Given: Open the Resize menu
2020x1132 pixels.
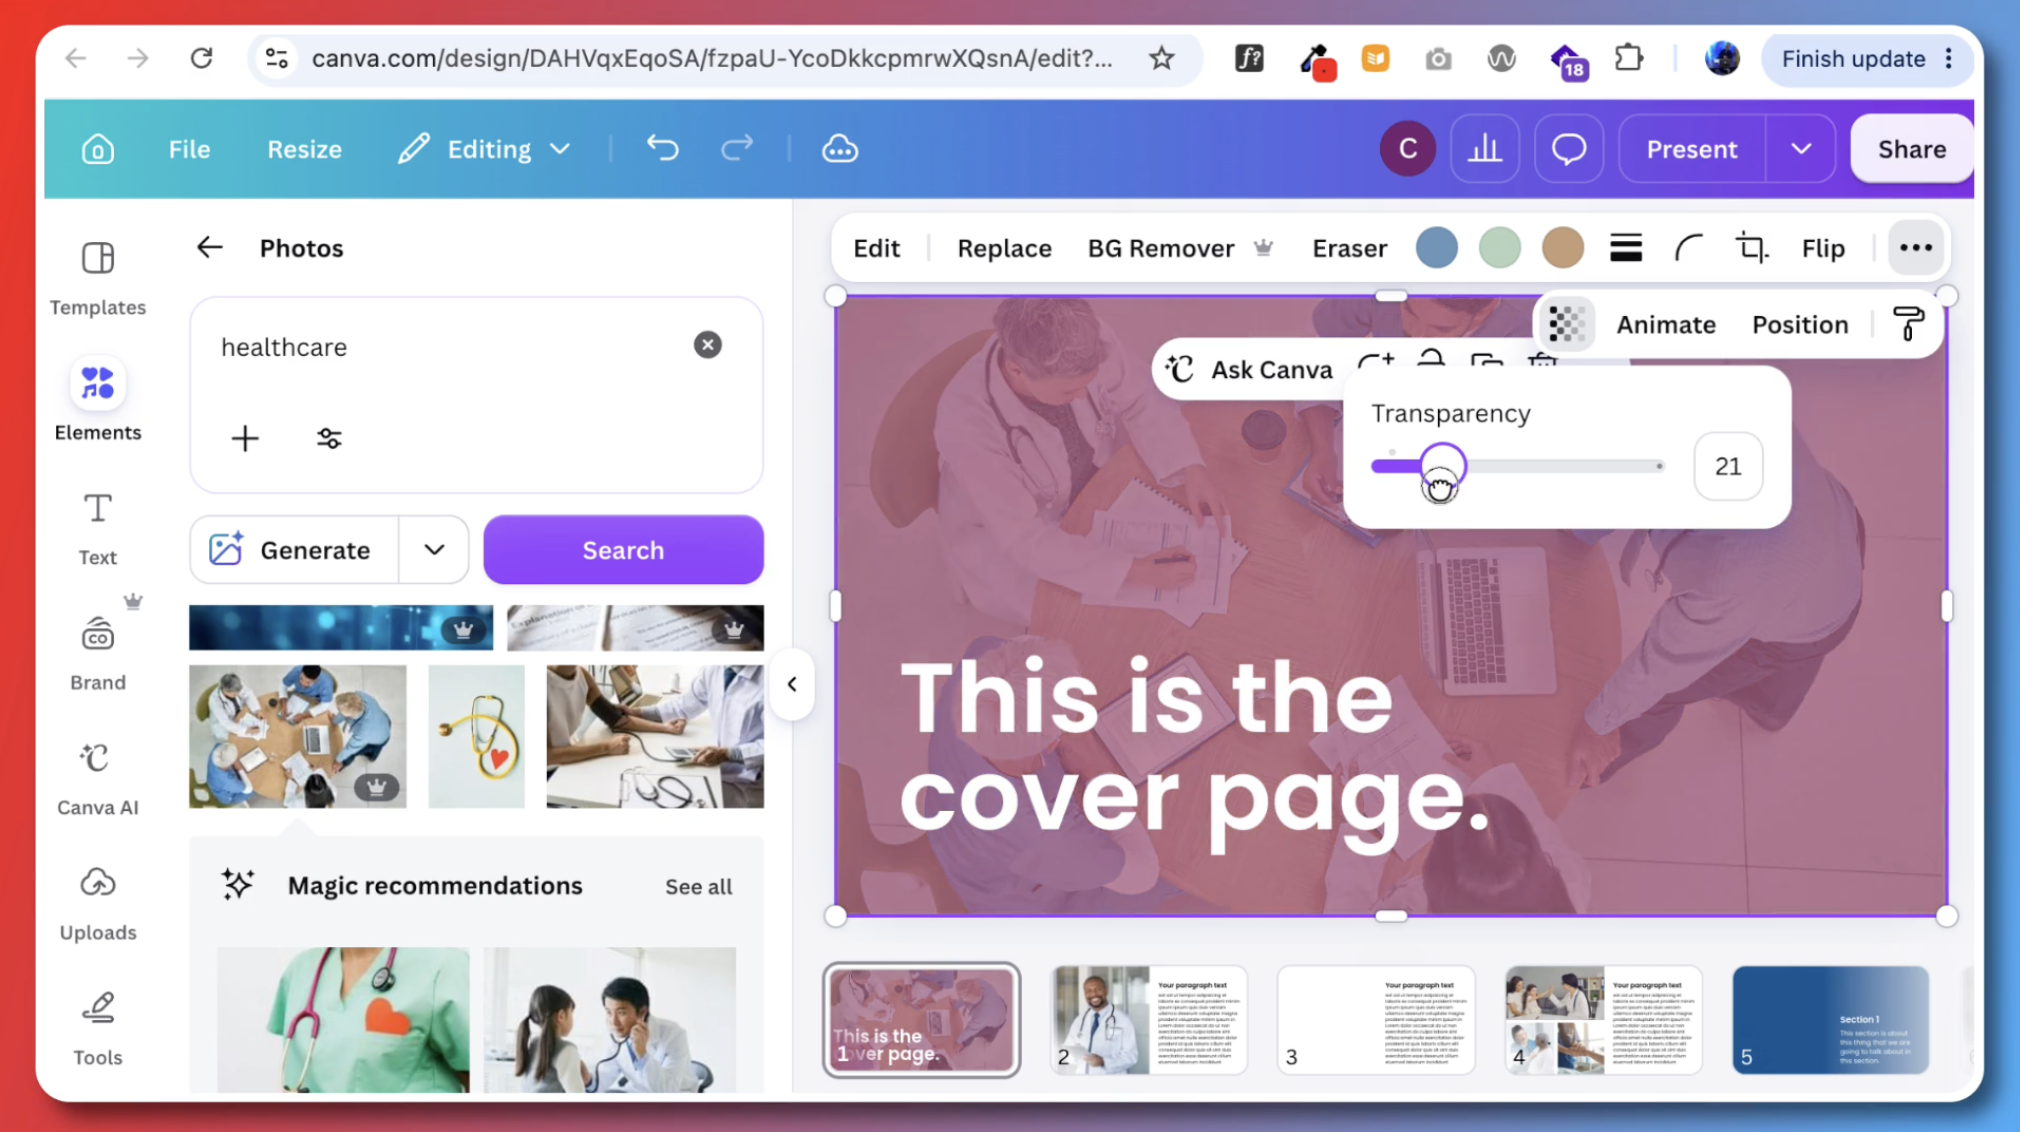Looking at the screenshot, I should click(304, 149).
